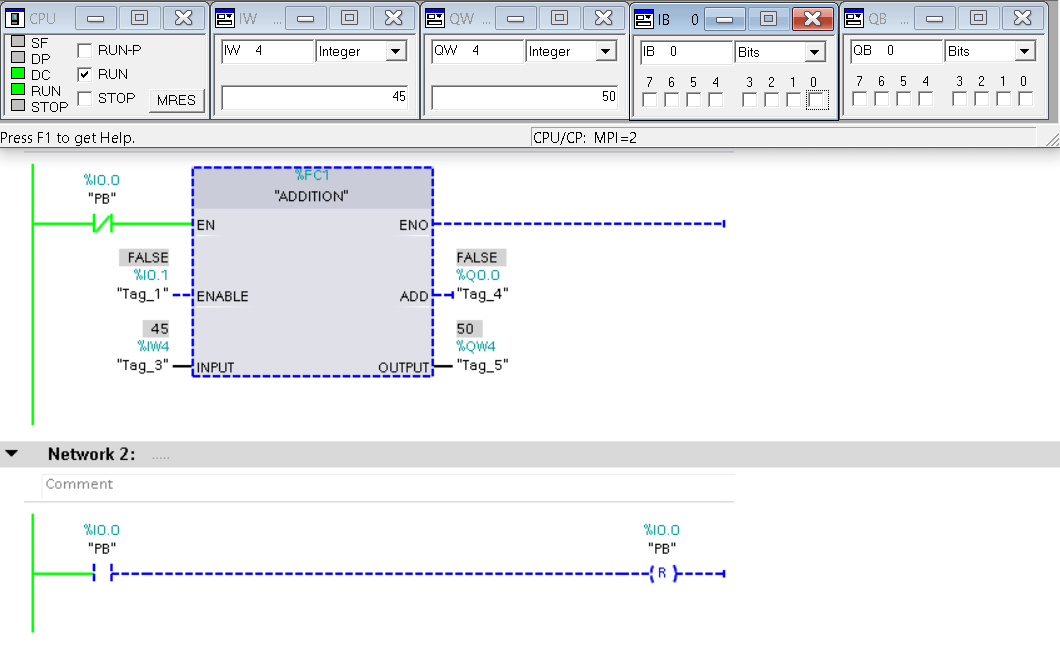This screenshot has width=1060, height=647.
Task: Toggle bit 4 in the QB window
Action: point(926,99)
